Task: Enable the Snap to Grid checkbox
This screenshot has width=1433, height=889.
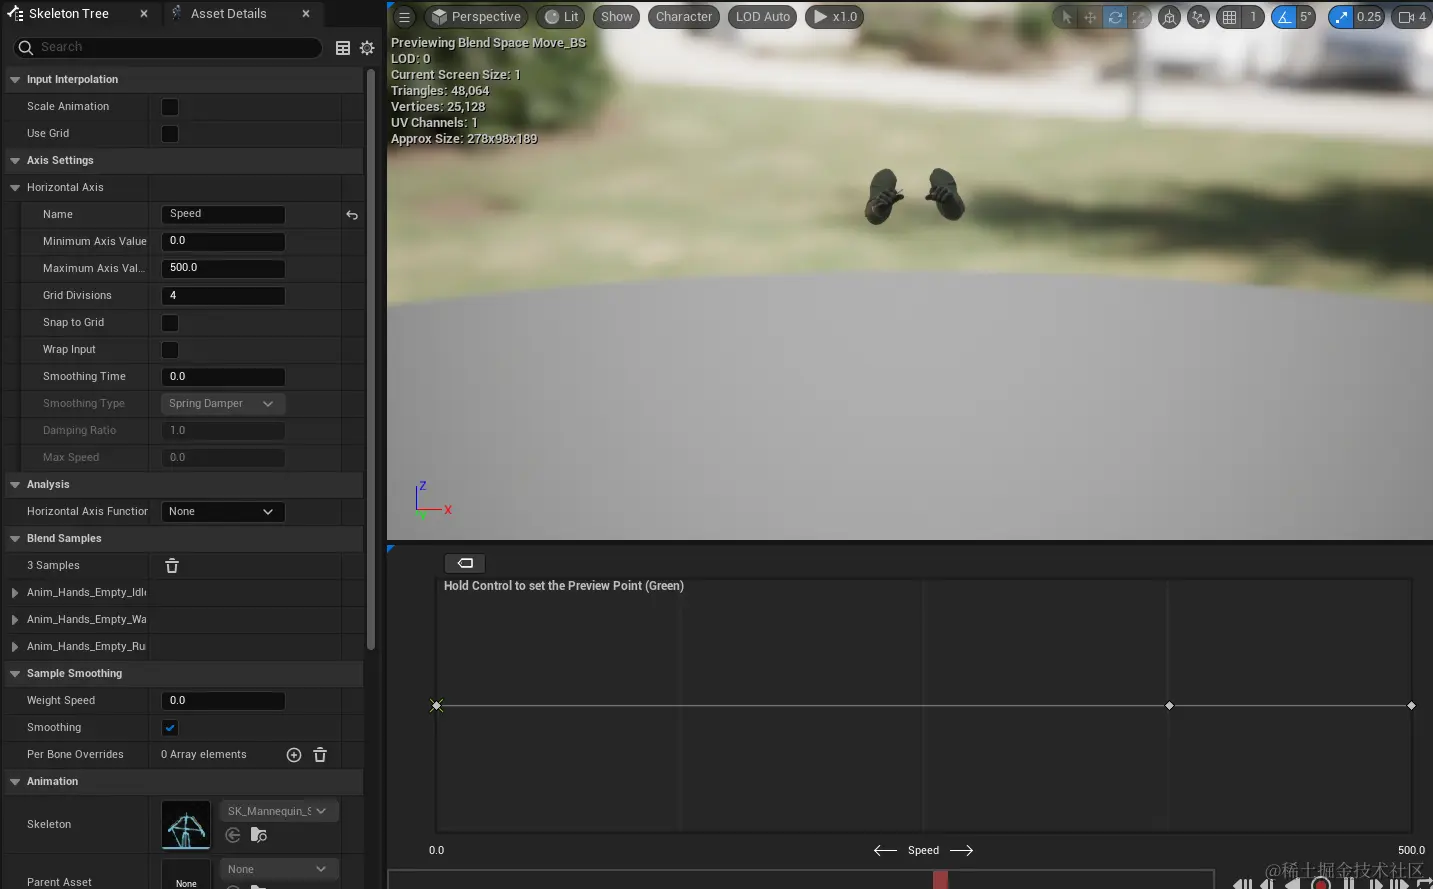Action: point(170,323)
